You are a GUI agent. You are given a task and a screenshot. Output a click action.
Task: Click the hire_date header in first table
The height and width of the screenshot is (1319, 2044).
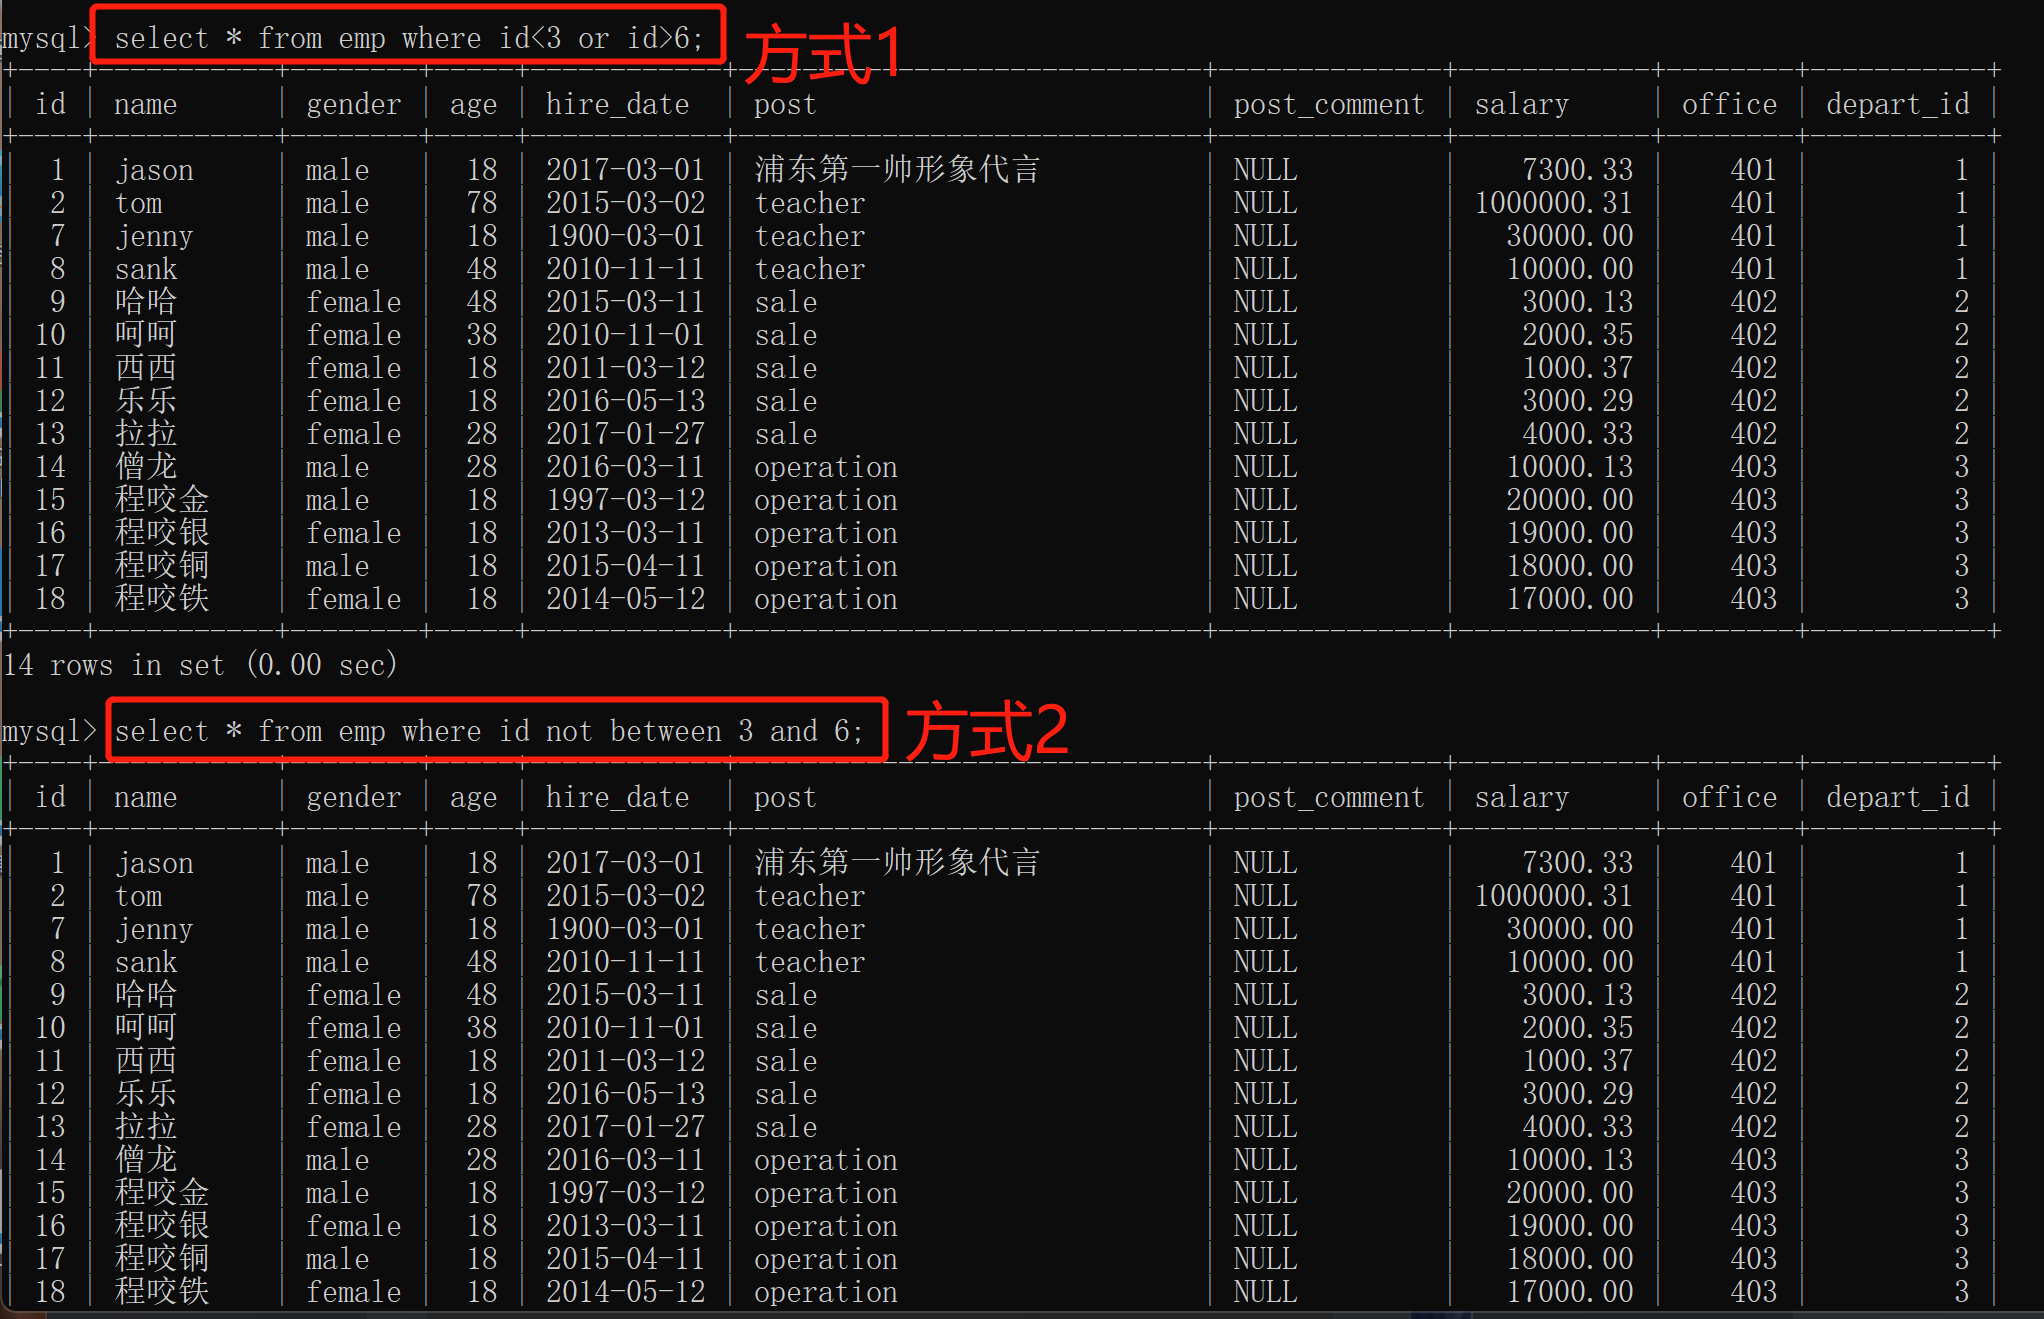coord(617,104)
